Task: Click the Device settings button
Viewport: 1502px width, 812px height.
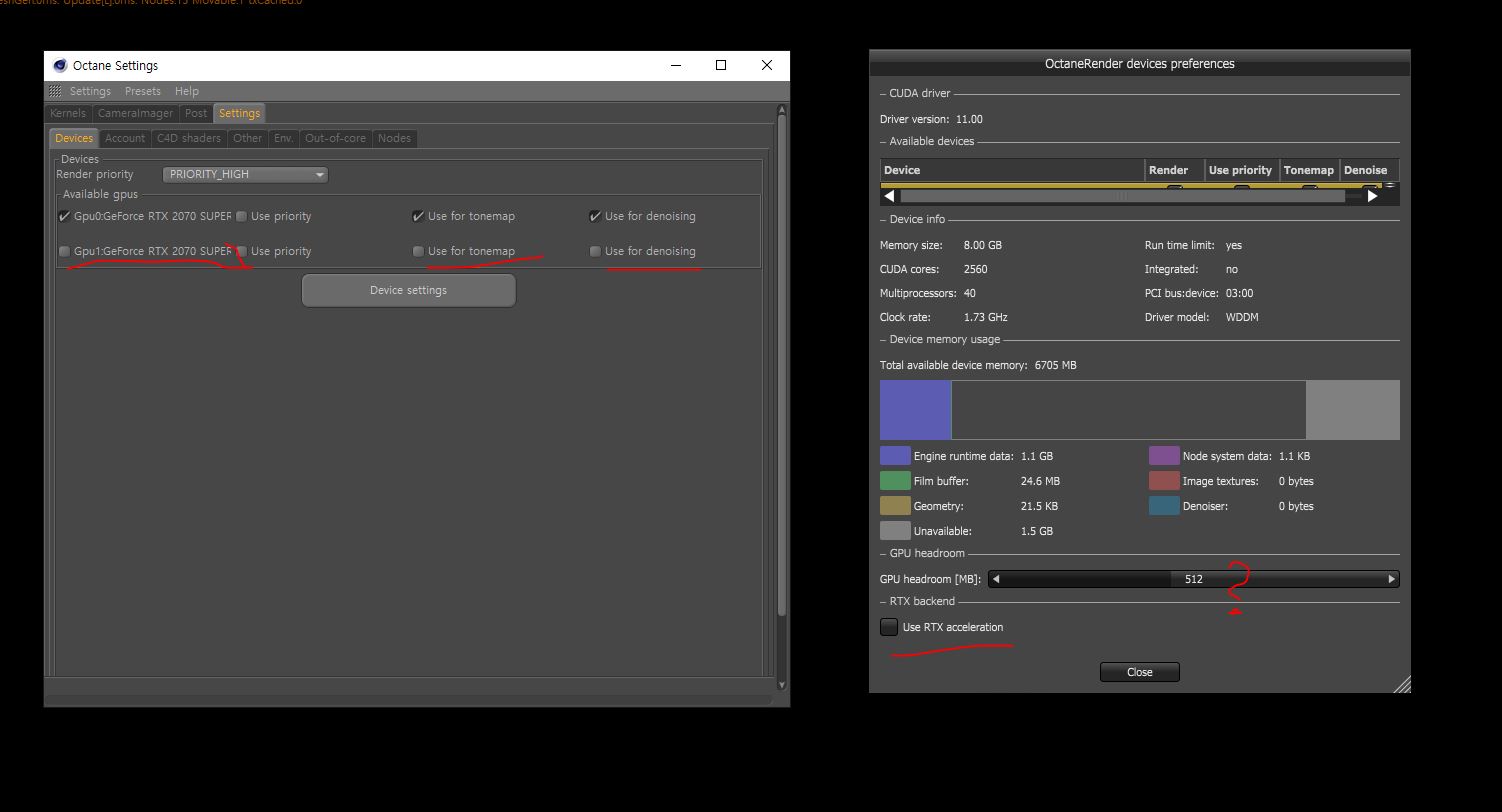Action: coord(408,290)
